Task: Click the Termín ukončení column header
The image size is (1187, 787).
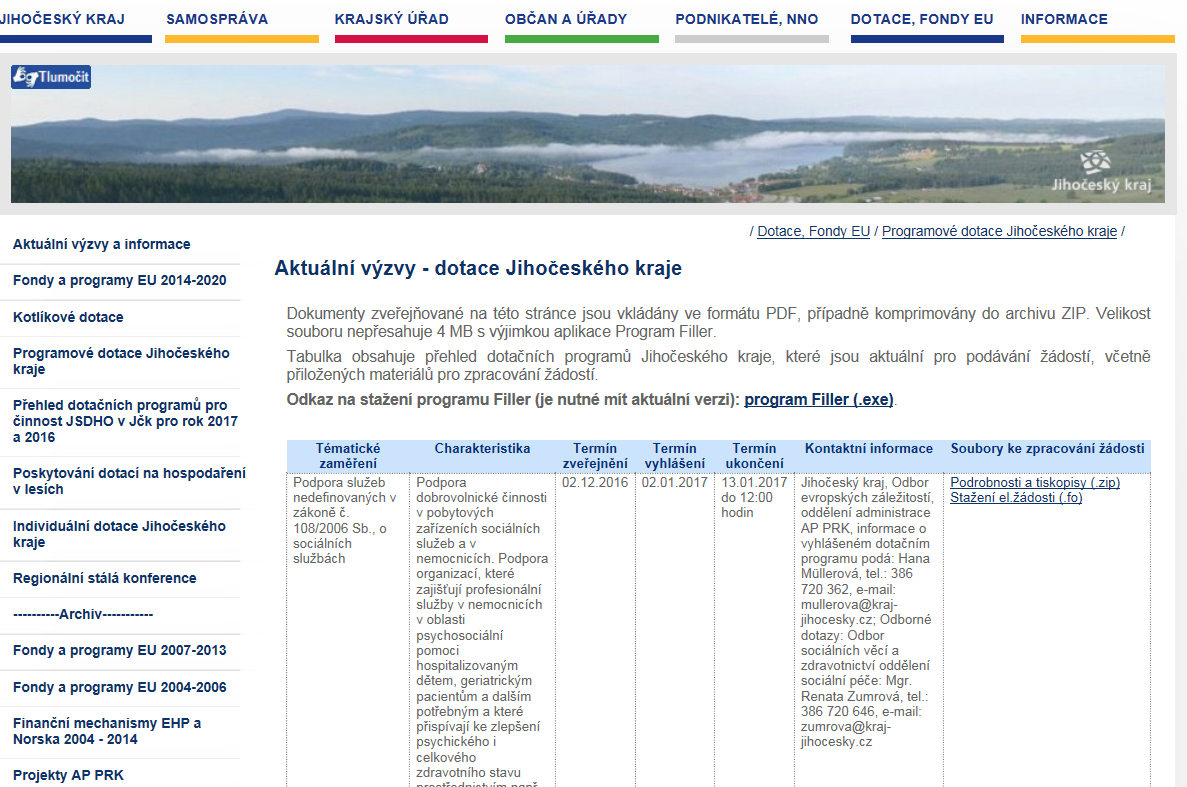Action: coord(754,456)
